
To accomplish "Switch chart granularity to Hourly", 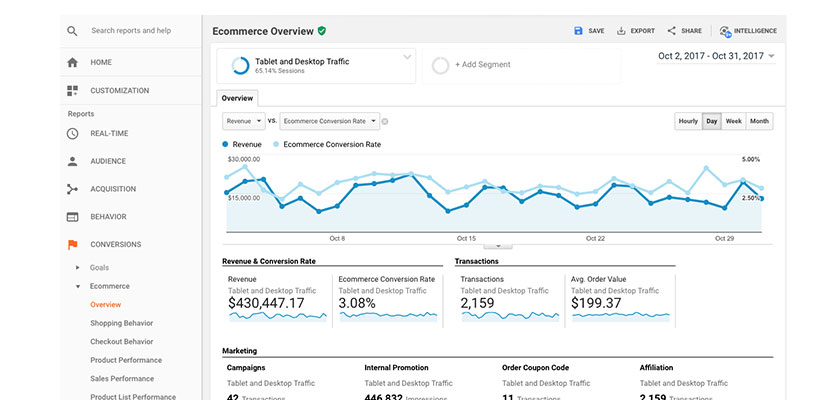I will (x=688, y=121).
